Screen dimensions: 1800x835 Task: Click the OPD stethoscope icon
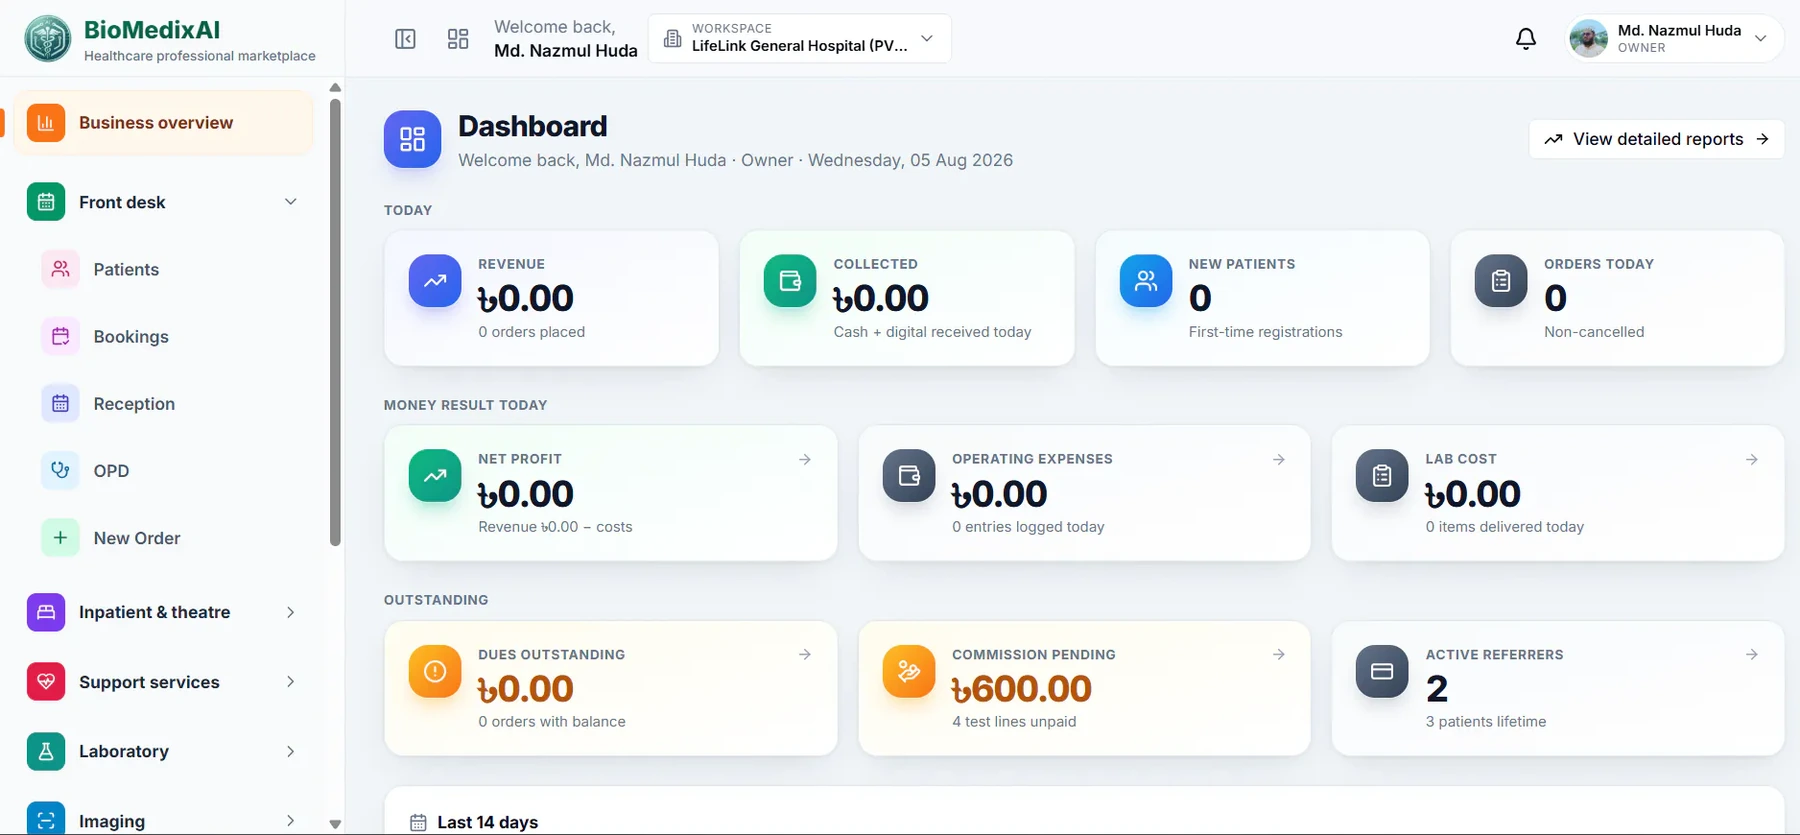[60, 470]
